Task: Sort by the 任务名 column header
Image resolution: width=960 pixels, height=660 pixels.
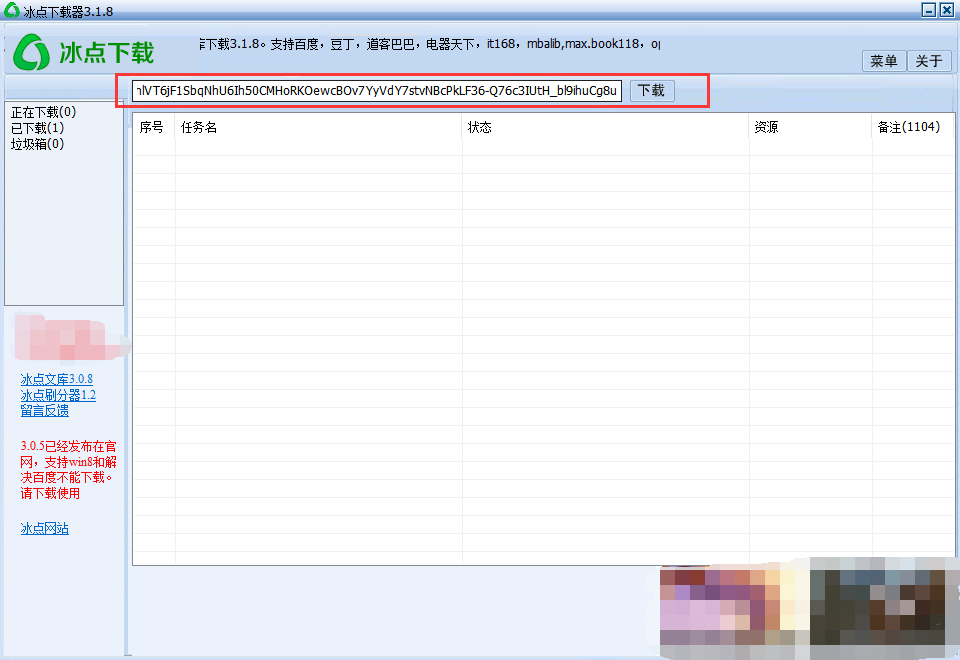Action: tap(199, 128)
